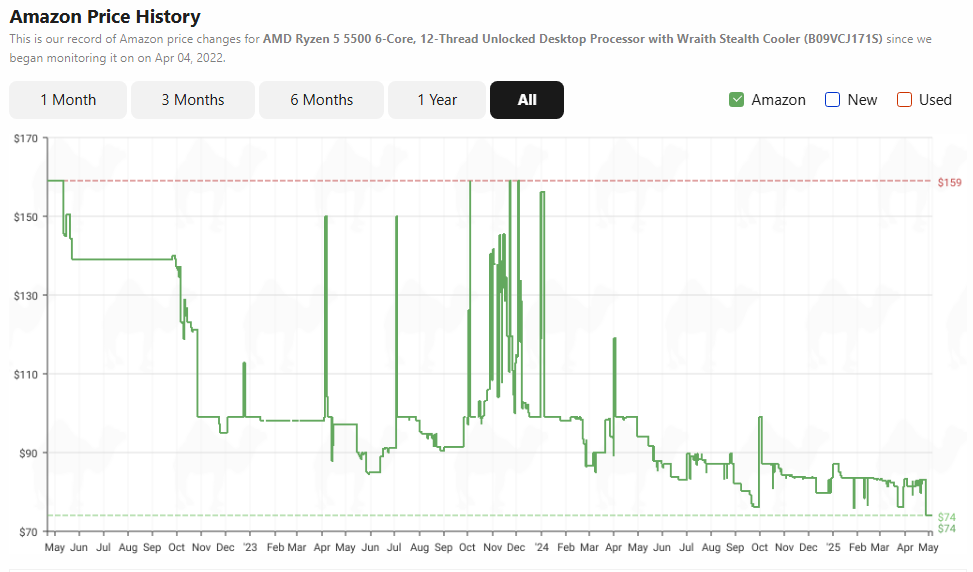Click the $130 y-axis label

(x=25, y=296)
